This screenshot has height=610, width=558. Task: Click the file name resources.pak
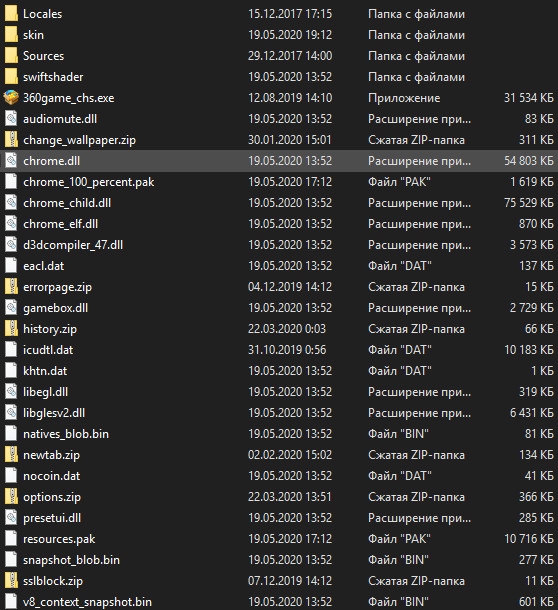59,539
